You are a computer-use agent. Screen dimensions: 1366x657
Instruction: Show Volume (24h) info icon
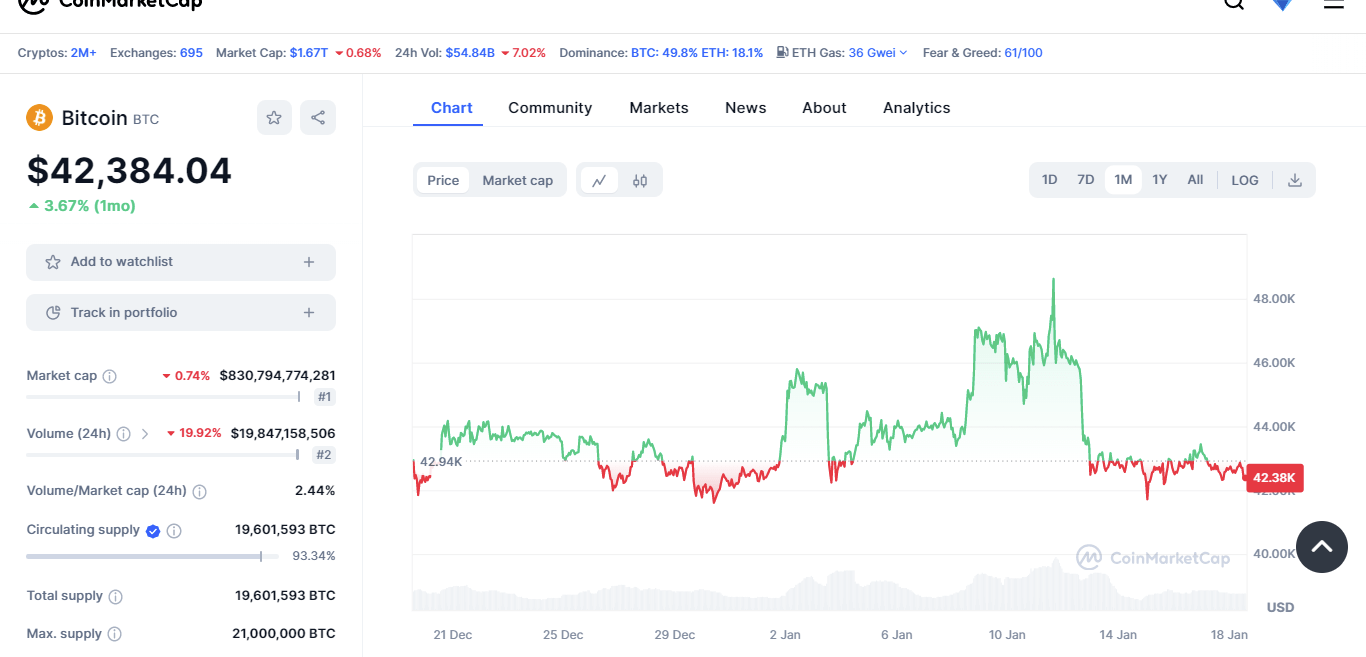(x=123, y=434)
